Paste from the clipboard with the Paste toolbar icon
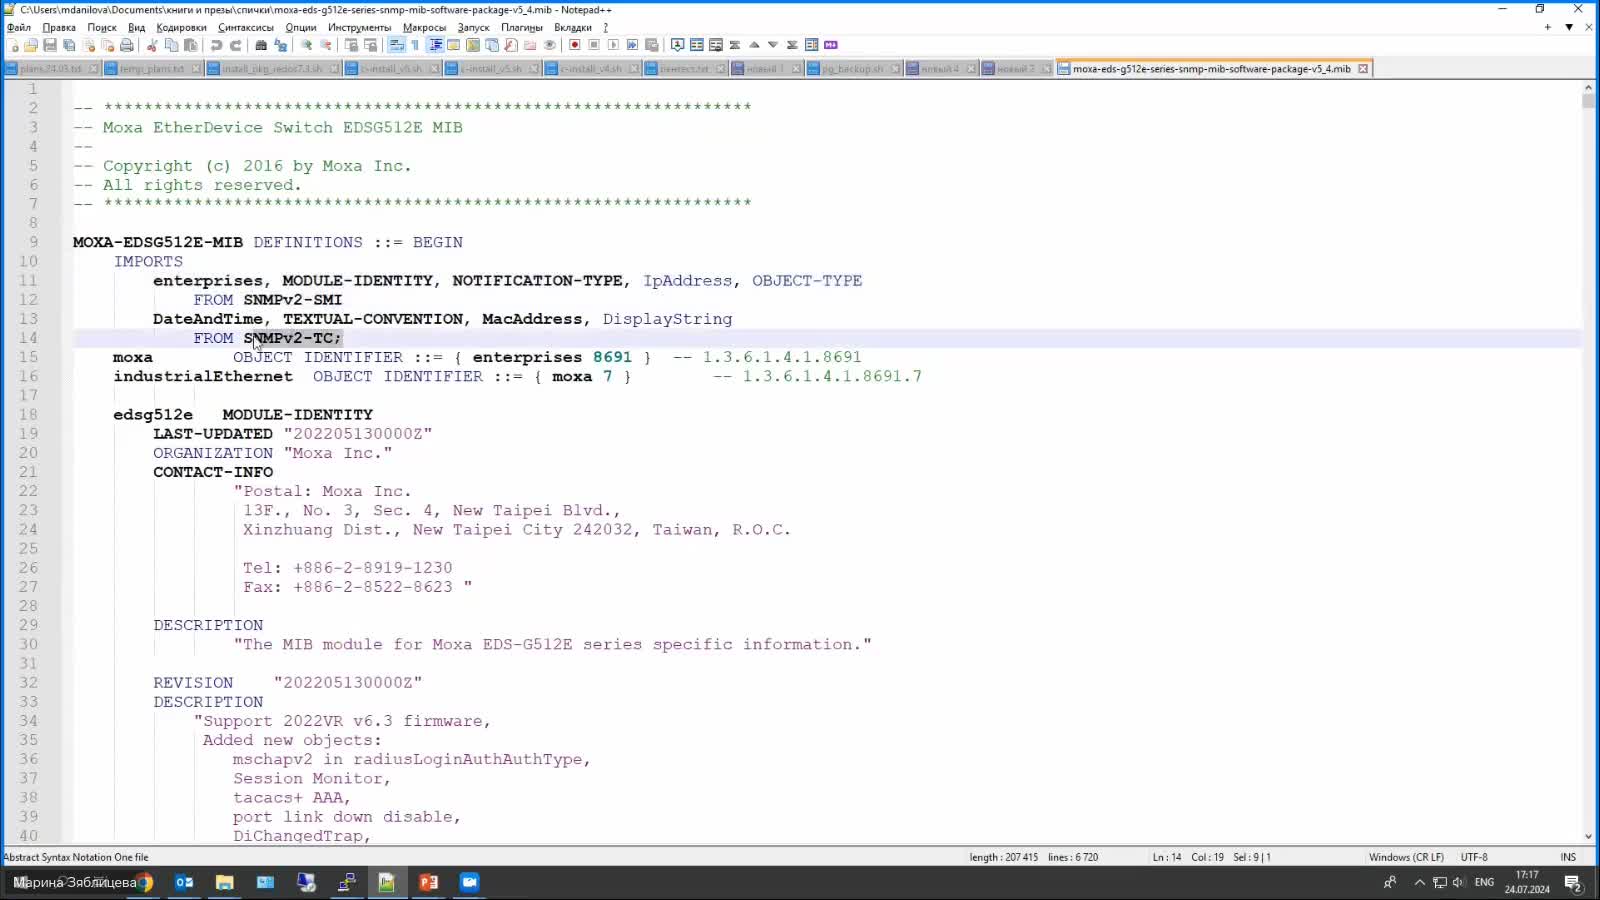This screenshot has width=1600, height=900. click(x=190, y=45)
